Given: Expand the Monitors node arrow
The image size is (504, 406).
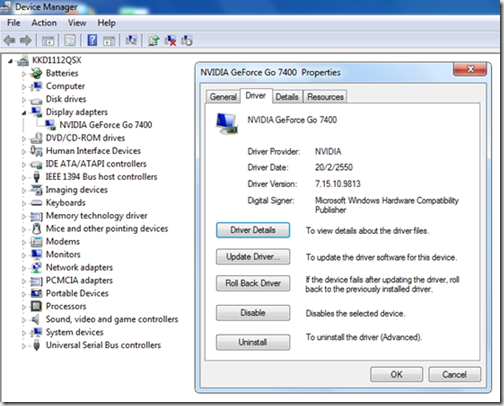Looking at the screenshot, I should point(24,255).
